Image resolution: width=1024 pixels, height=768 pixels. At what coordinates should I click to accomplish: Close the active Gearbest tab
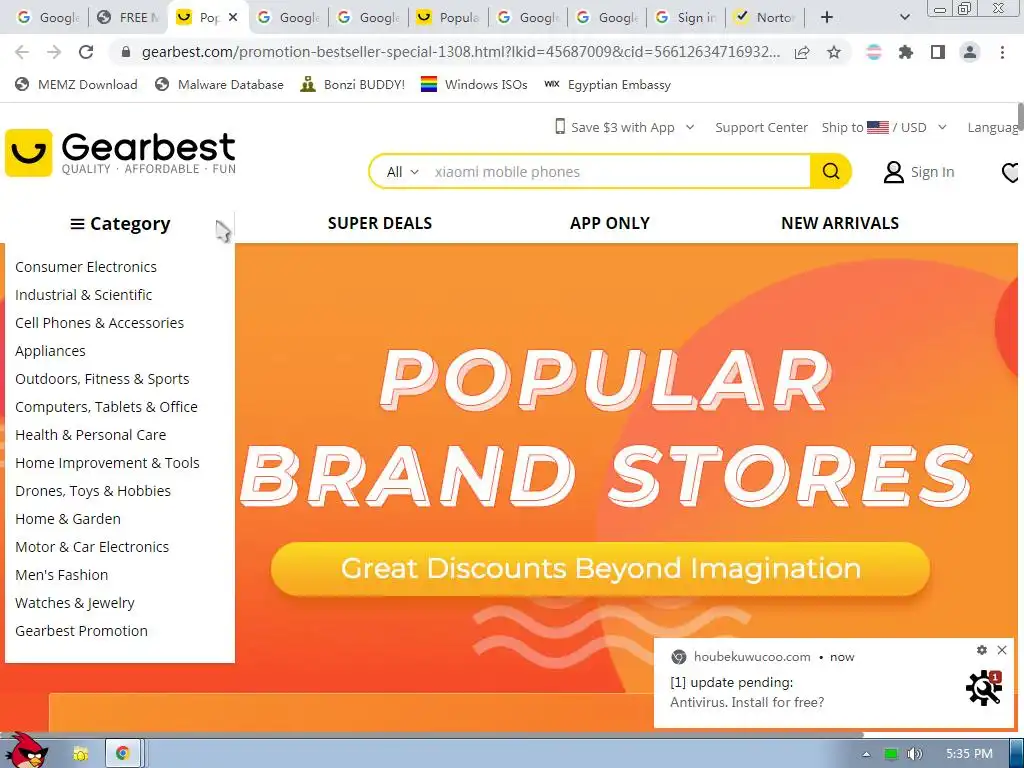[x=234, y=18]
